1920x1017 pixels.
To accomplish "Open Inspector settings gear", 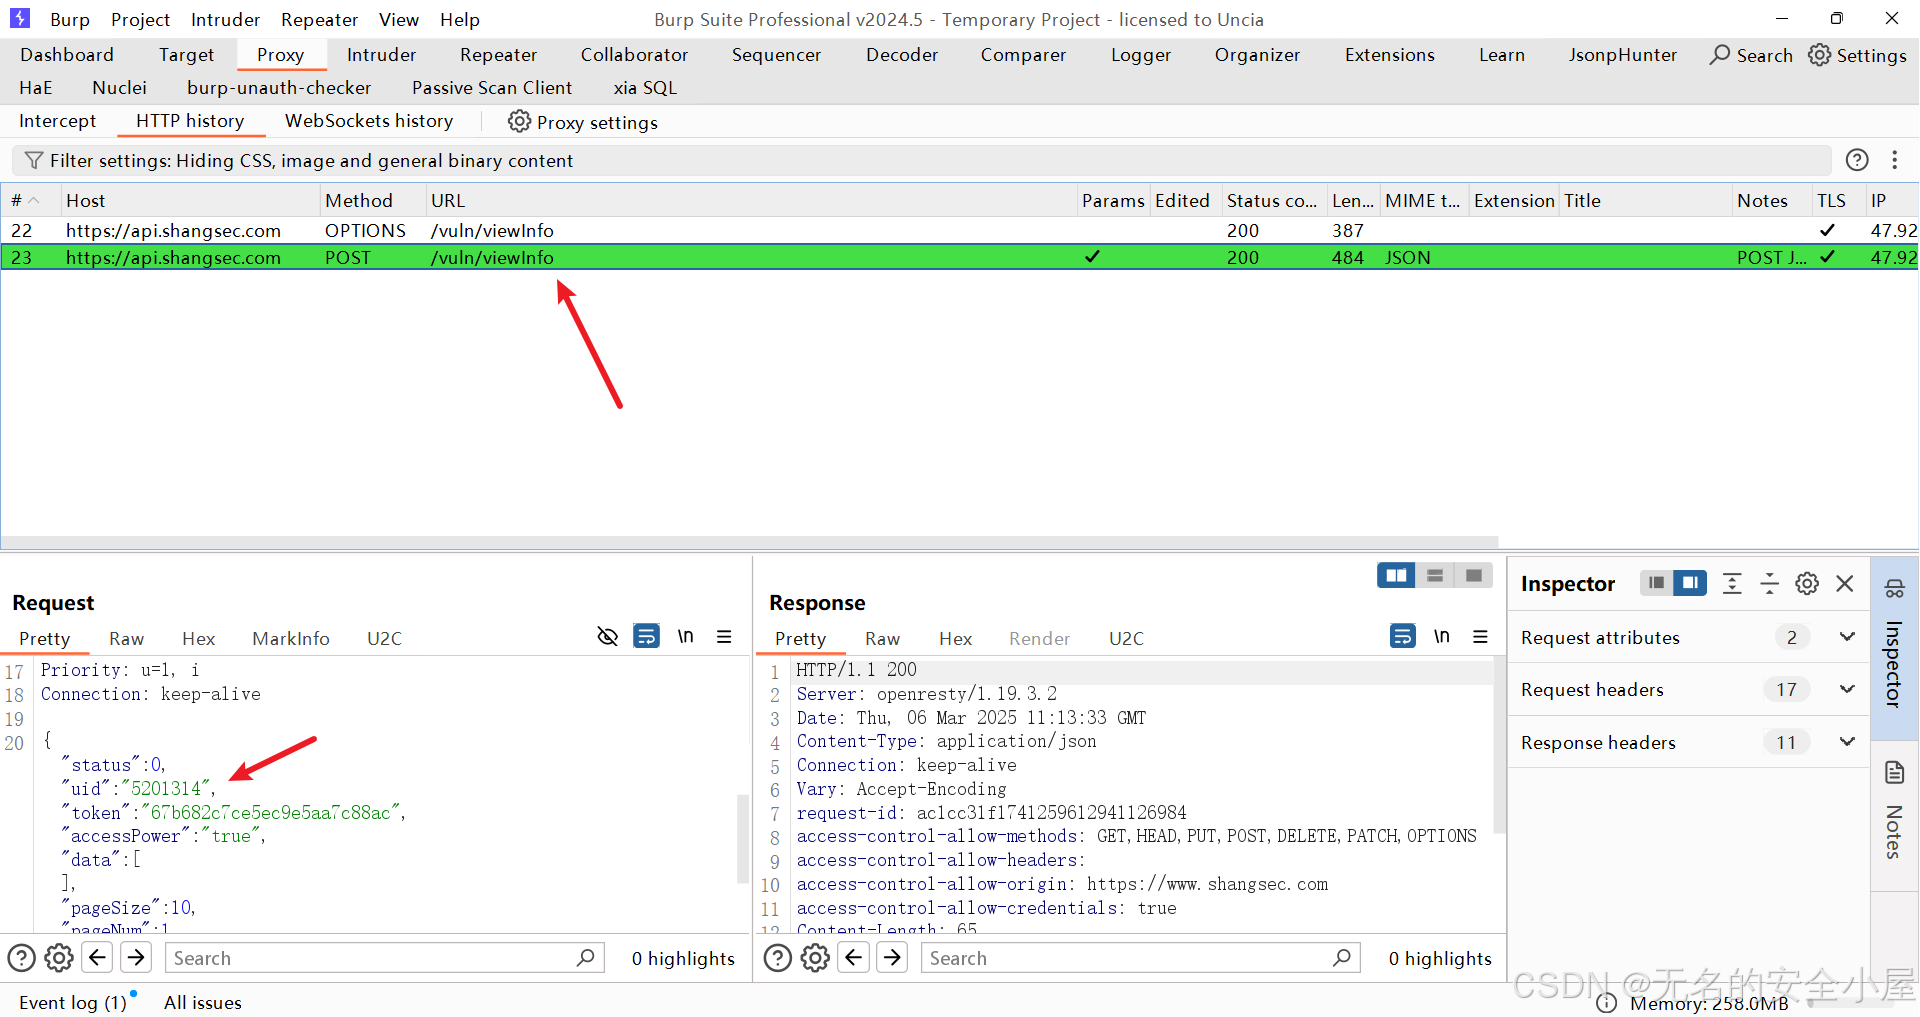I will coord(1807,584).
